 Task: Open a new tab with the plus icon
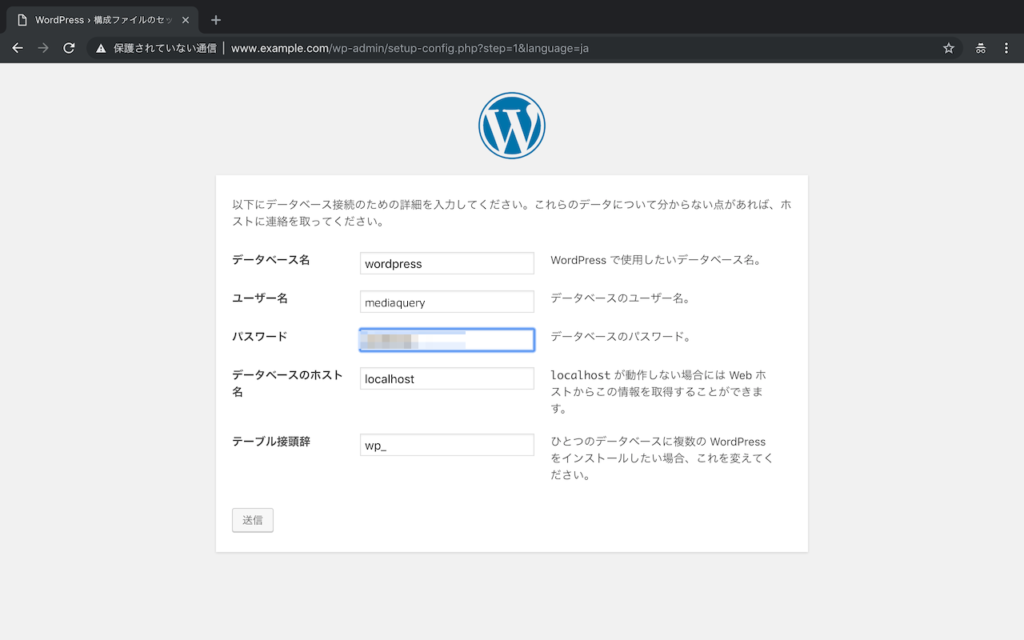(x=216, y=20)
